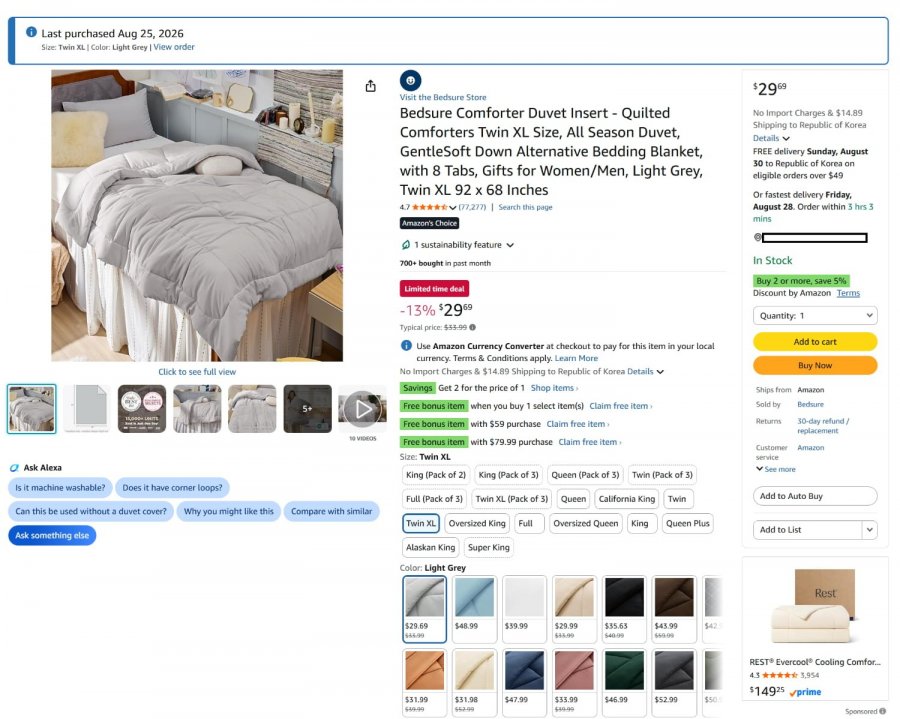
Task: Open the Quantity dropdown
Action: (x=815, y=316)
